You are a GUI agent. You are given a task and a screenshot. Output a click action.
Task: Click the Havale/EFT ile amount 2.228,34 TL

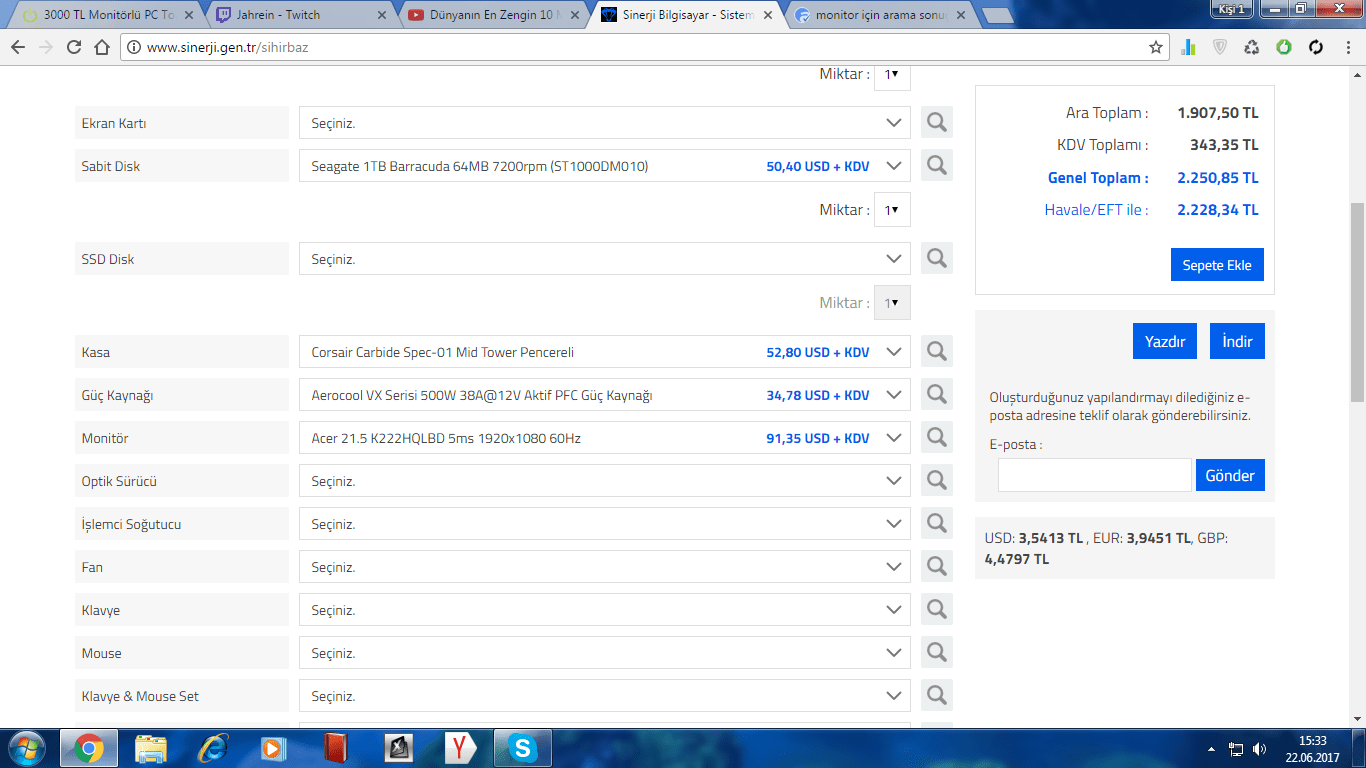pyautogui.click(x=1218, y=210)
